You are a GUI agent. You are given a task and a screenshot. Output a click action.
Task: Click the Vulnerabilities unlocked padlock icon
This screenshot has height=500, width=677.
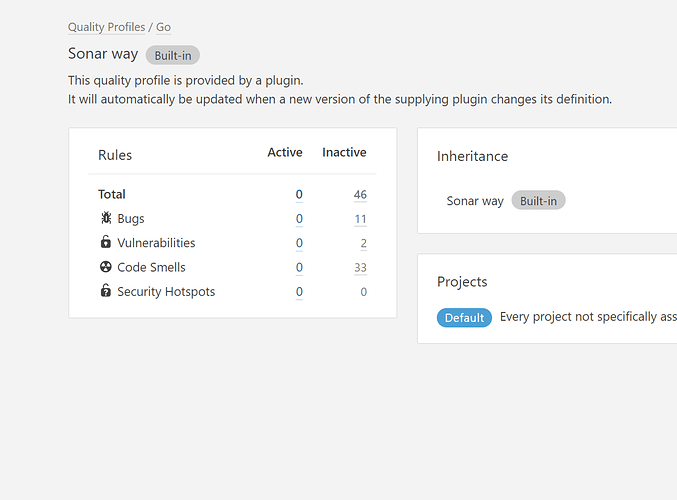[106, 243]
